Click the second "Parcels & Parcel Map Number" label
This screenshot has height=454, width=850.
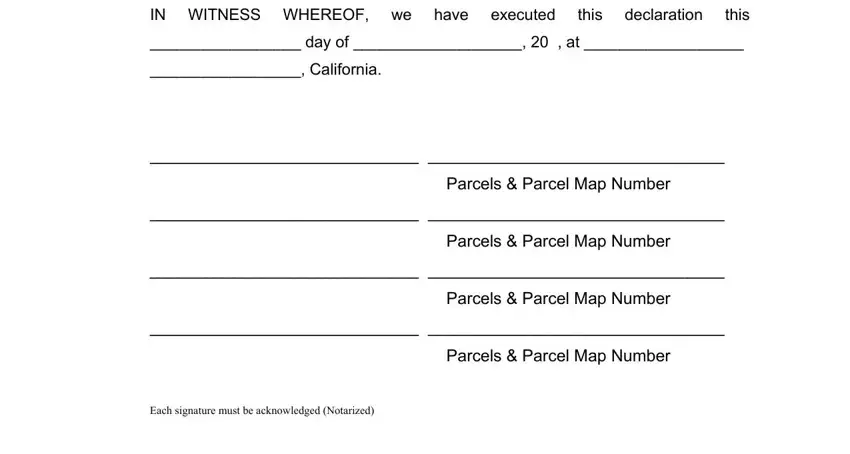(x=558, y=241)
